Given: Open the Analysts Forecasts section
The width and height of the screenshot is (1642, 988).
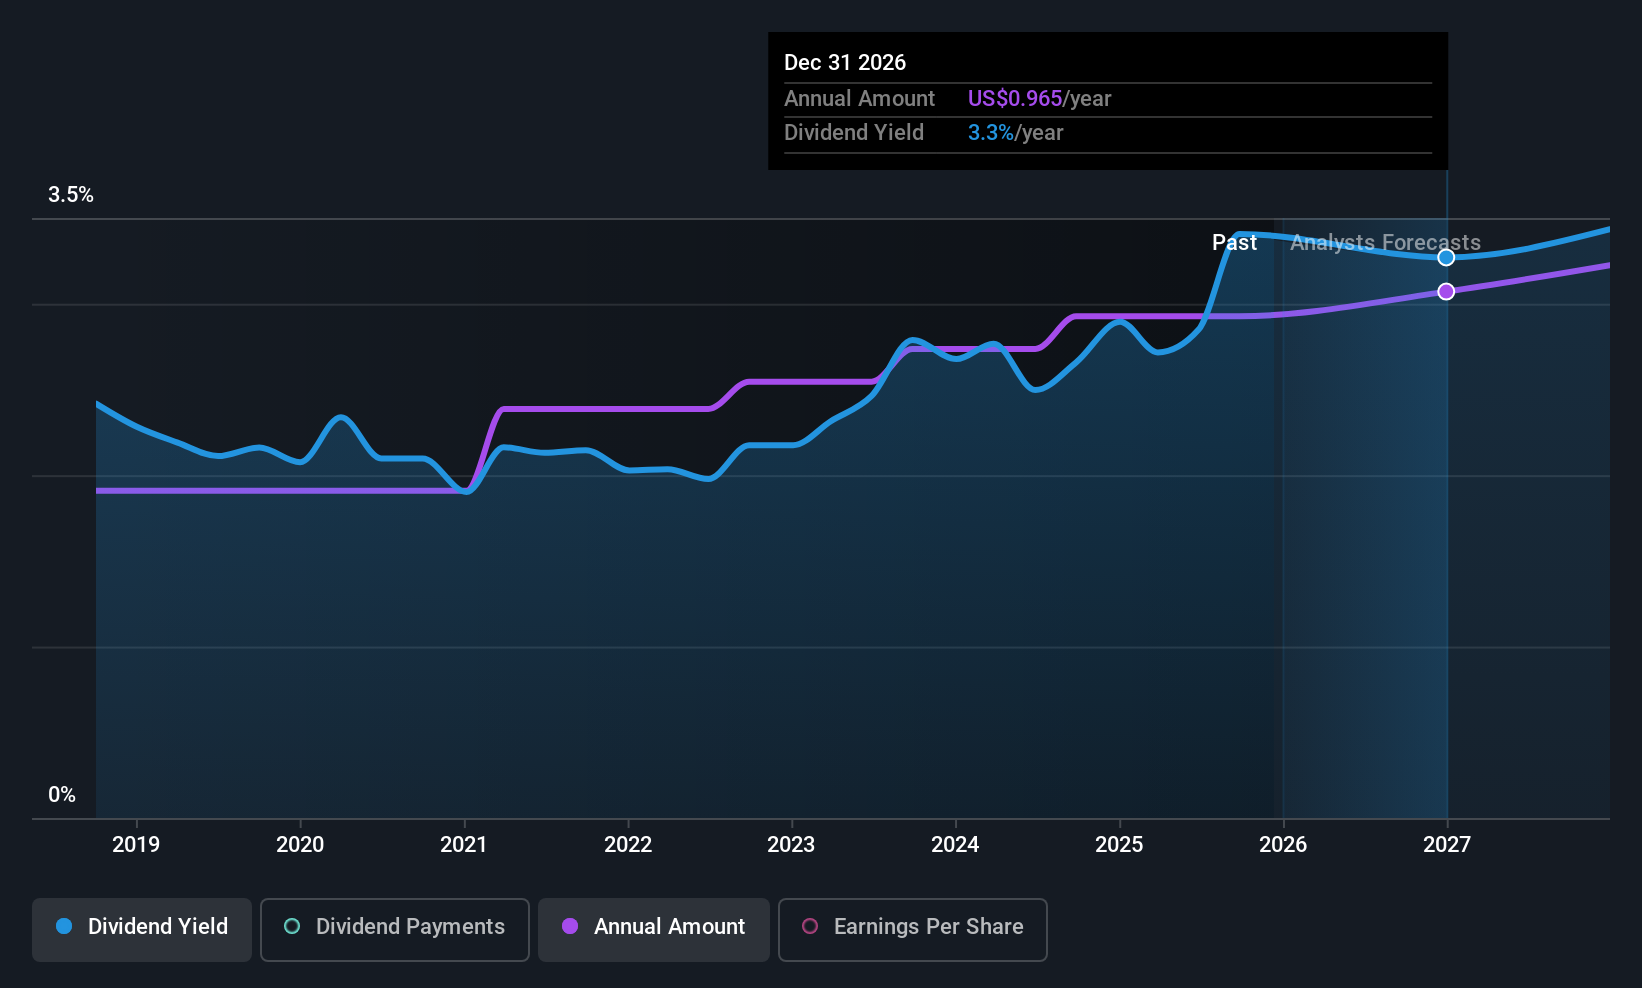Looking at the screenshot, I should pos(1384,242).
